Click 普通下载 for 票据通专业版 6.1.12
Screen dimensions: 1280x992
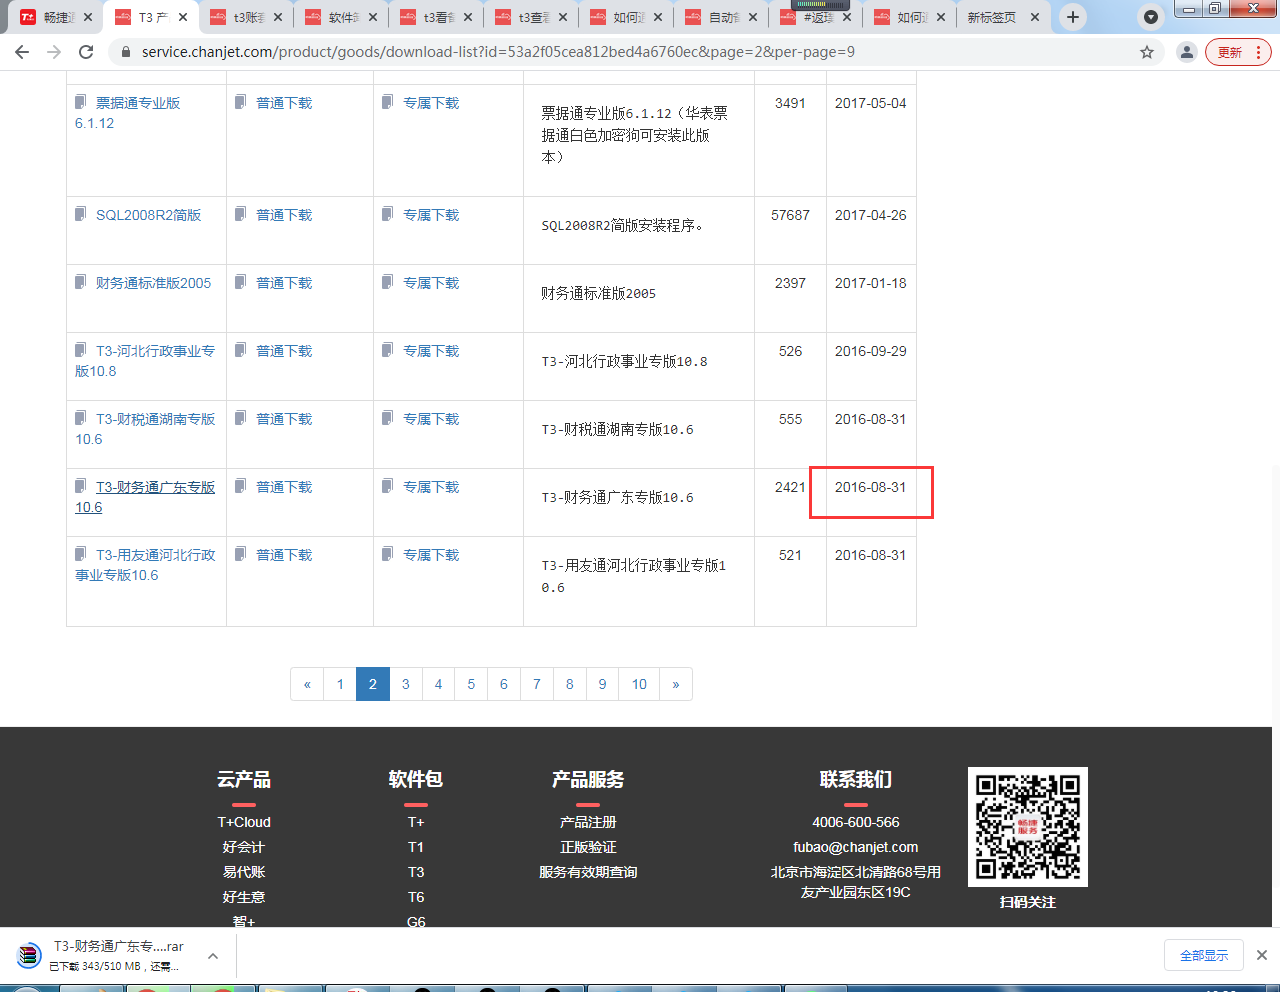pyautogui.click(x=284, y=103)
